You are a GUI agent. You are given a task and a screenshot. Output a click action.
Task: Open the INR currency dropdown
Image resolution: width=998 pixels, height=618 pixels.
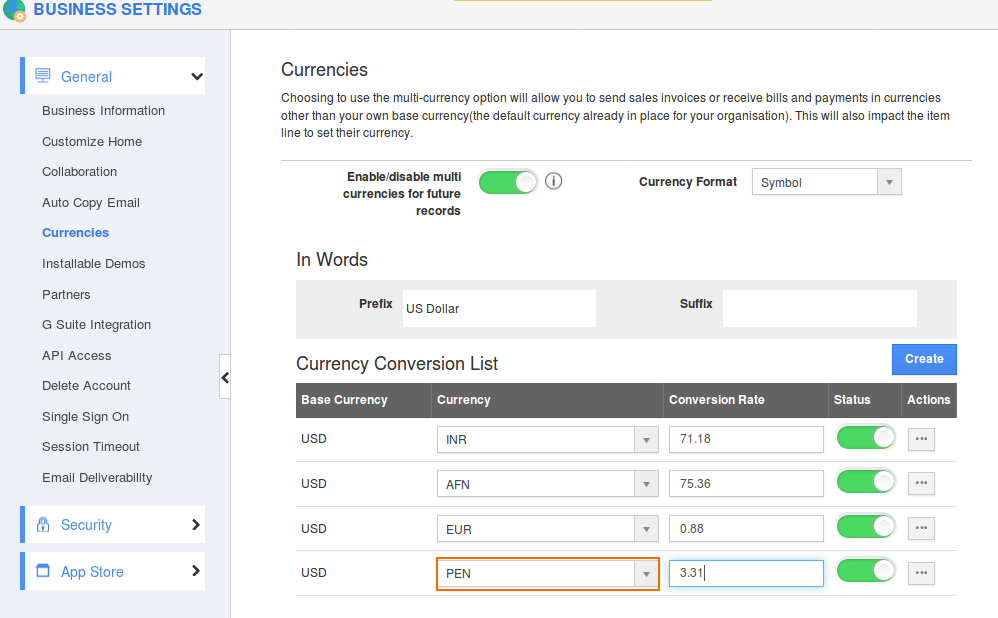(547, 440)
